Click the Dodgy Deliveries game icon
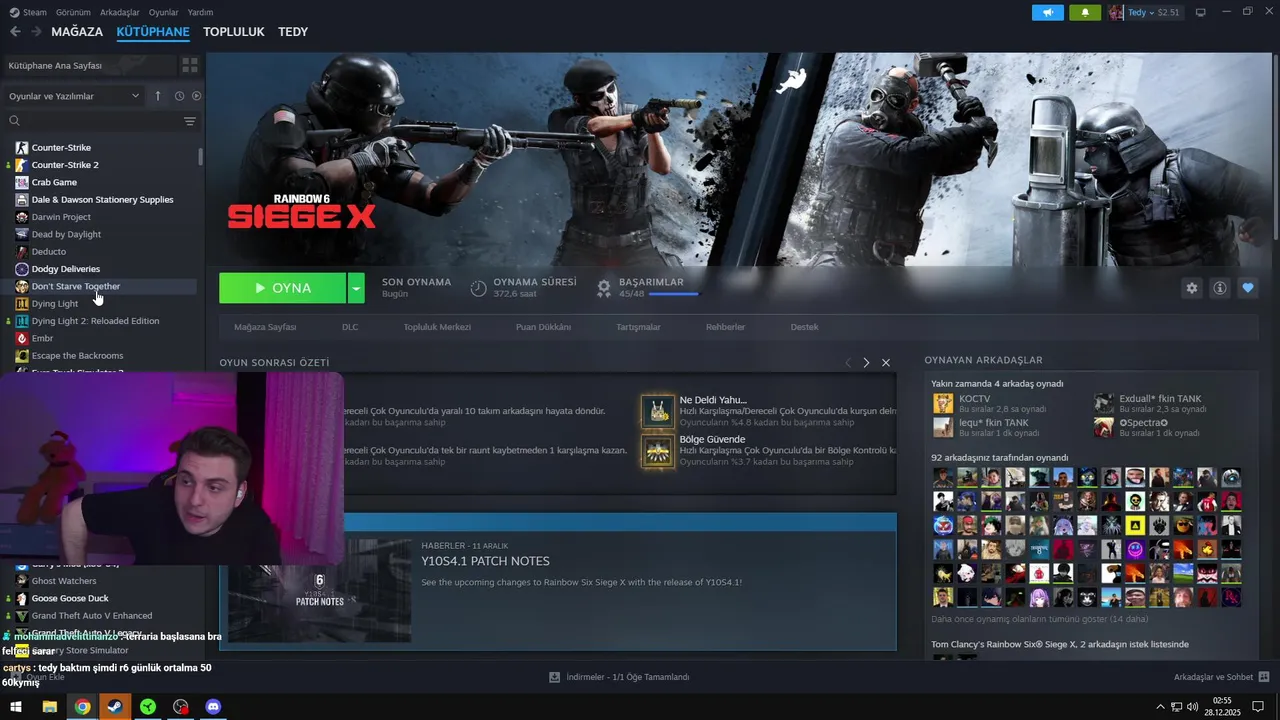 click(x=22, y=269)
